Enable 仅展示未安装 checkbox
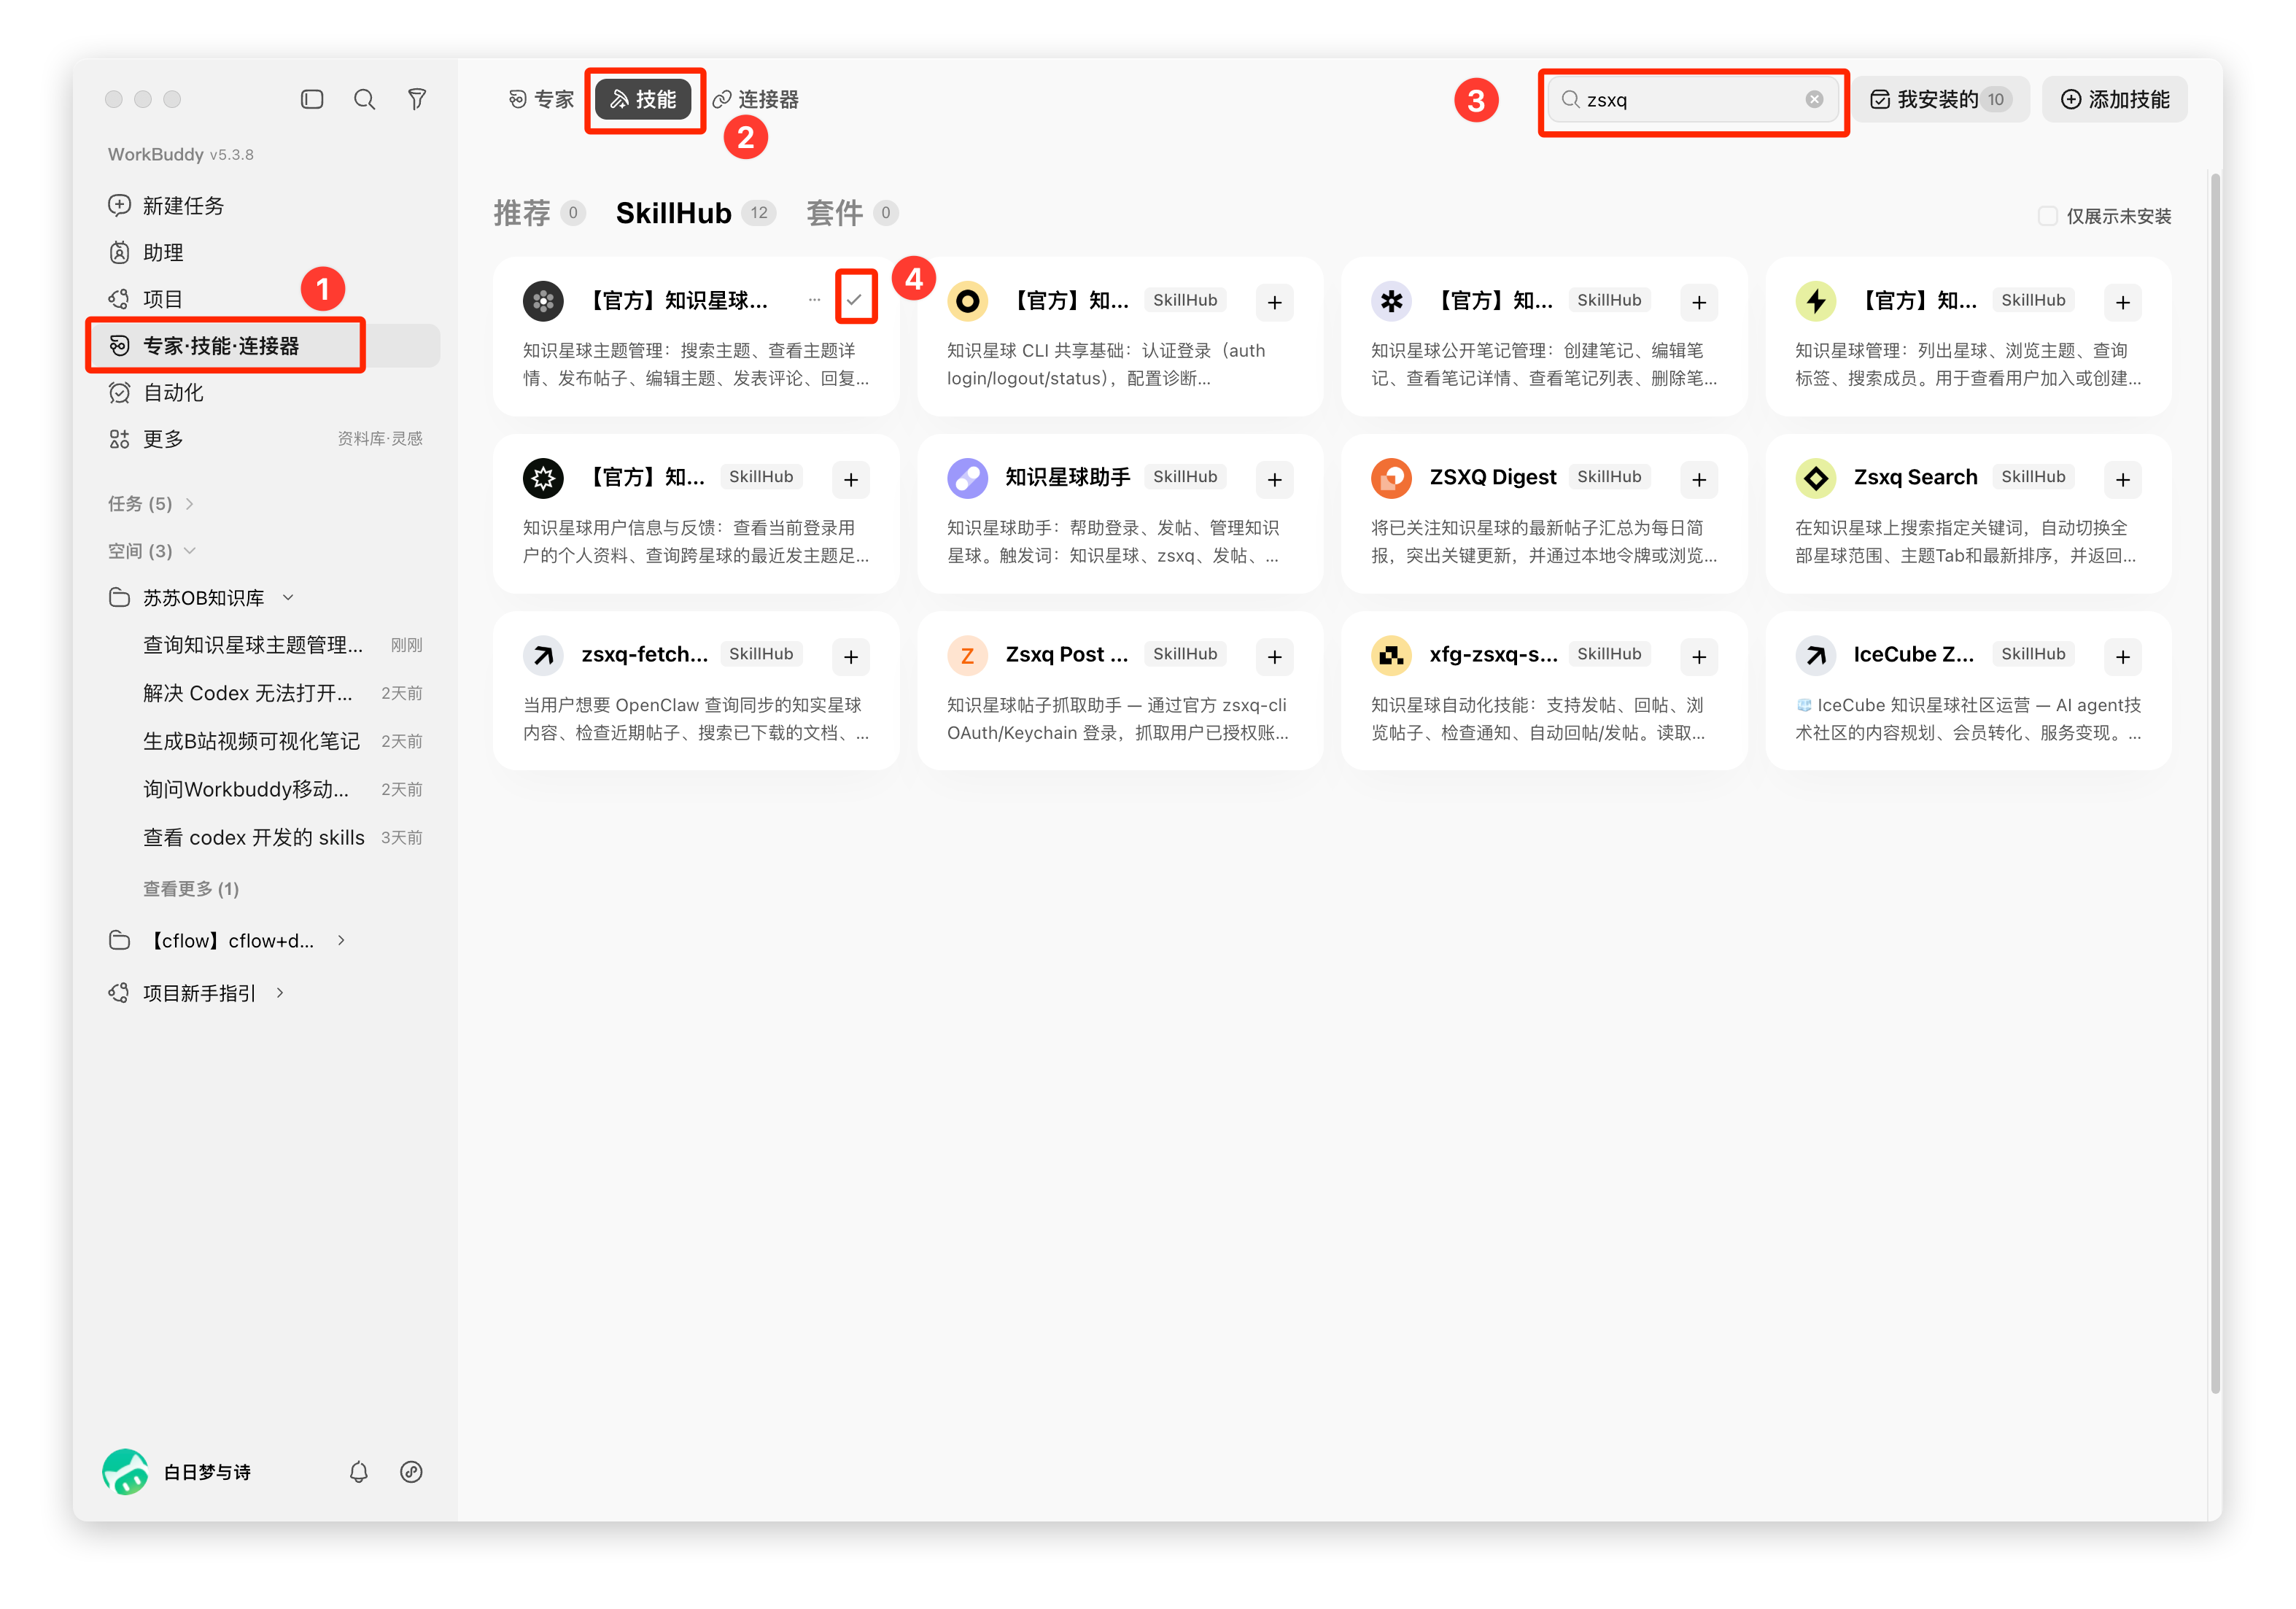This screenshot has height=1609, width=2296. click(x=2047, y=216)
